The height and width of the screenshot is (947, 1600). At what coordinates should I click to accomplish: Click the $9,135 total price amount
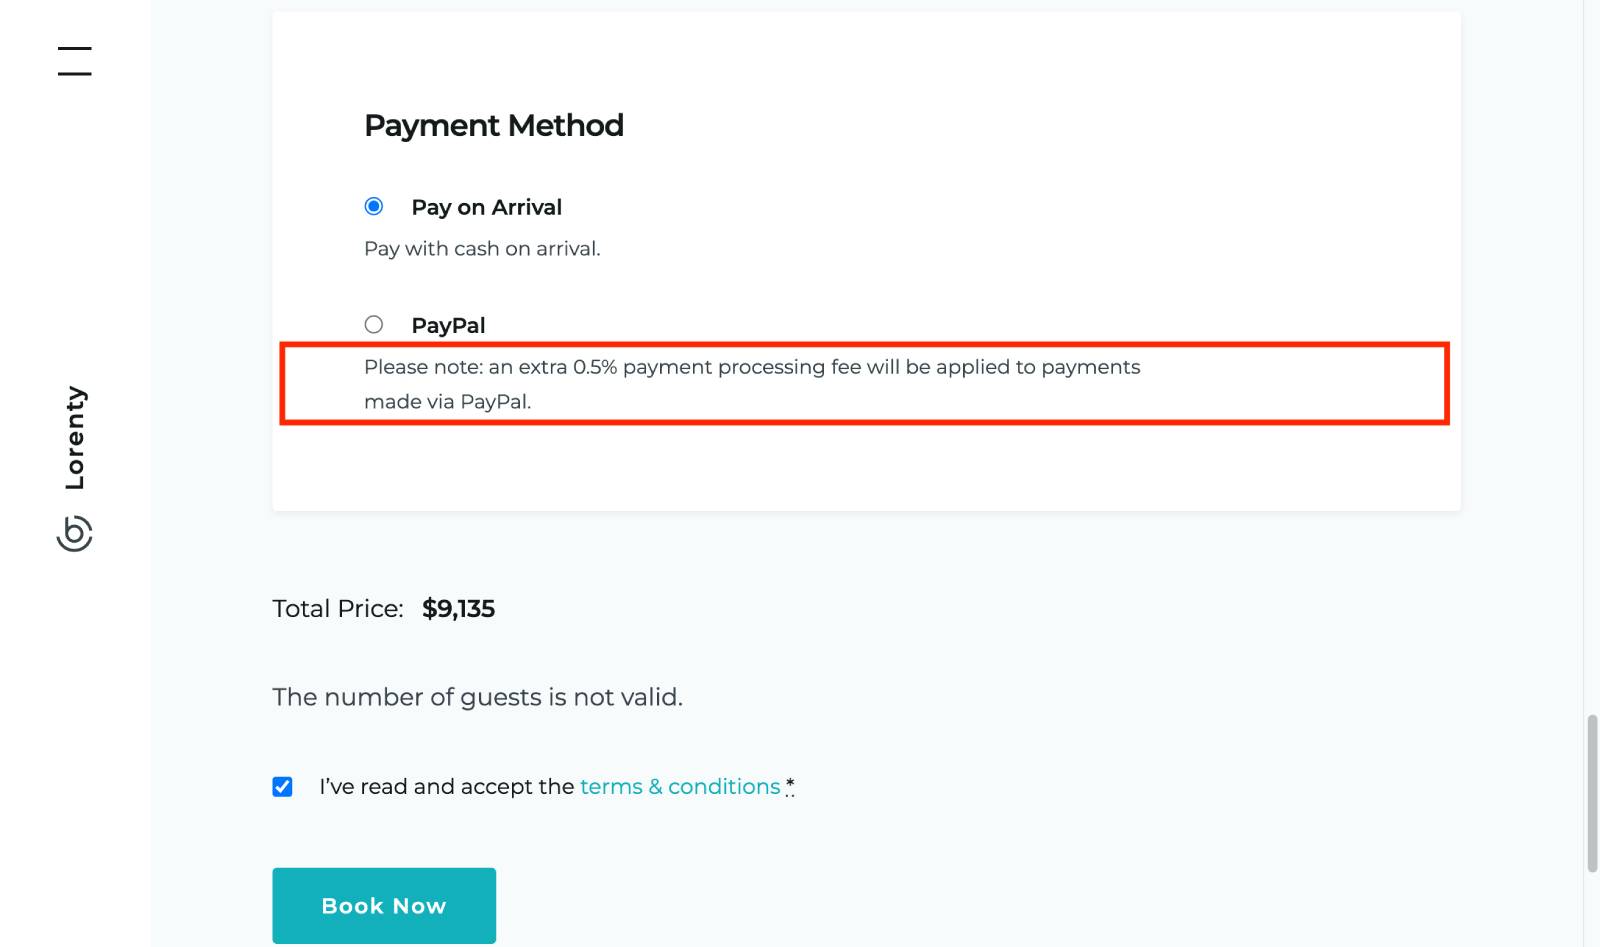pos(459,609)
